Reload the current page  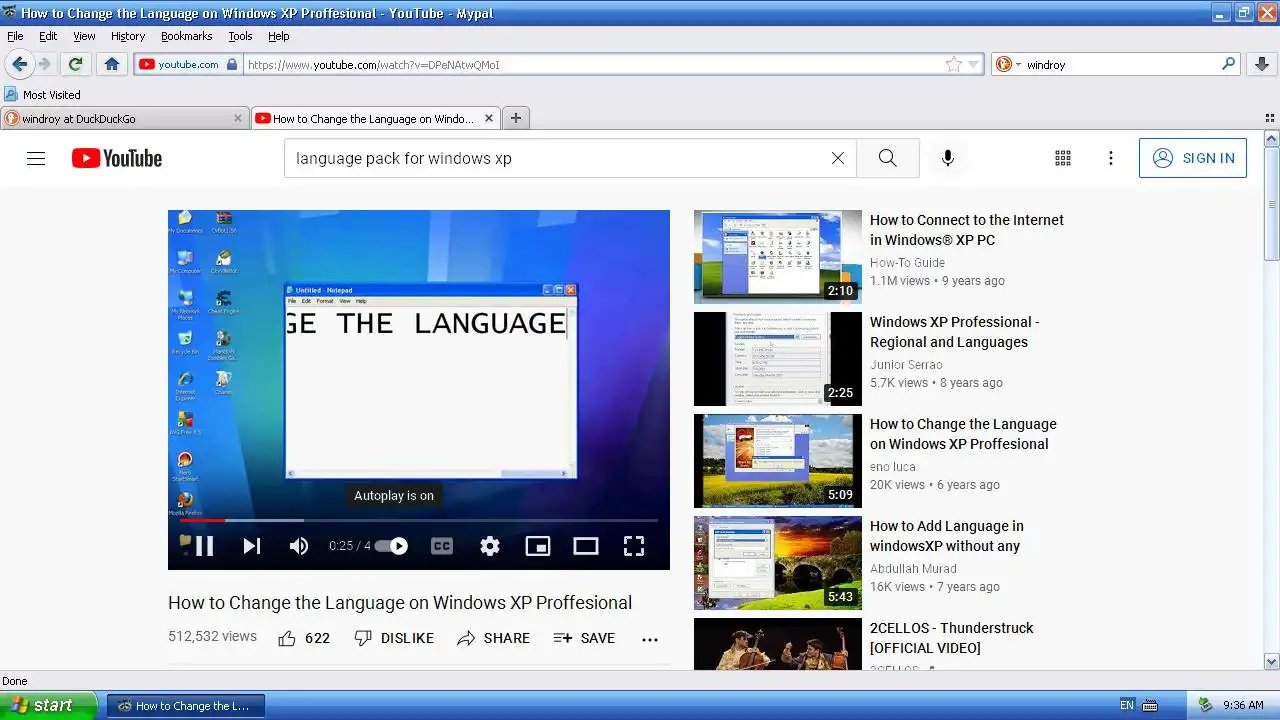point(75,64)
